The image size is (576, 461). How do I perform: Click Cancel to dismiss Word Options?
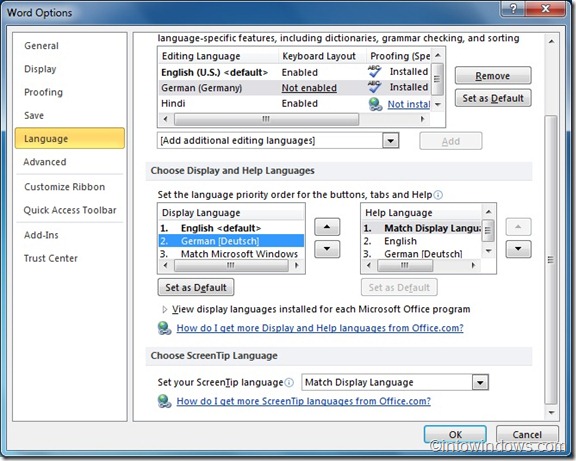pos(527,435)
